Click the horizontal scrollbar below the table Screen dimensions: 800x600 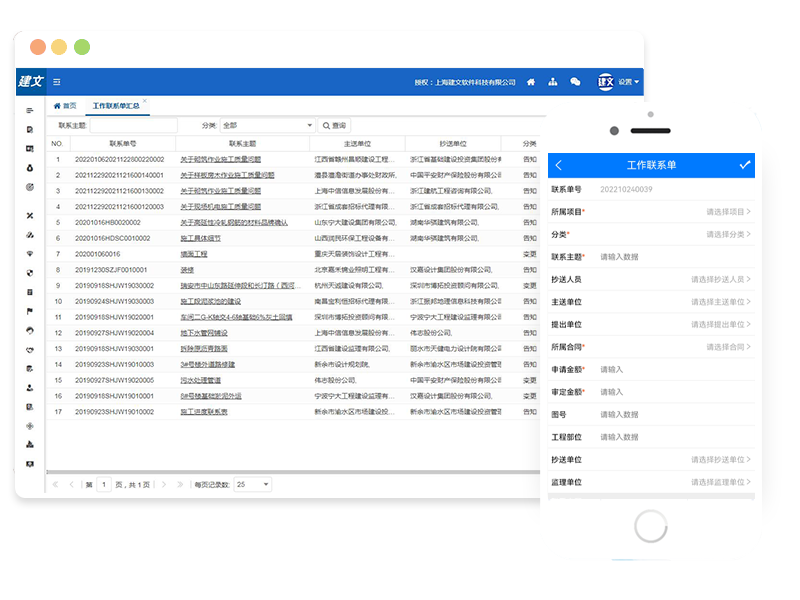[293, 472]
